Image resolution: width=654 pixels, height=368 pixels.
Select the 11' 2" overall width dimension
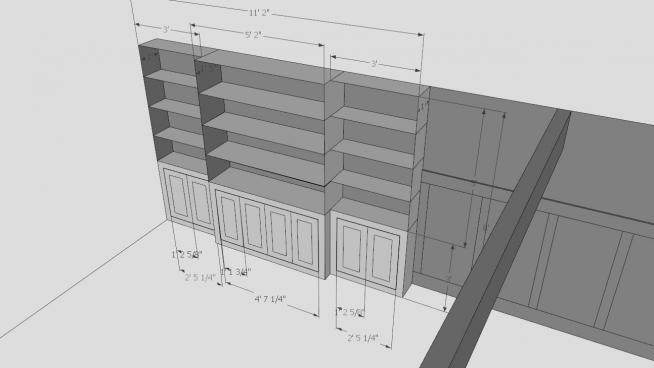coord(259,13)
